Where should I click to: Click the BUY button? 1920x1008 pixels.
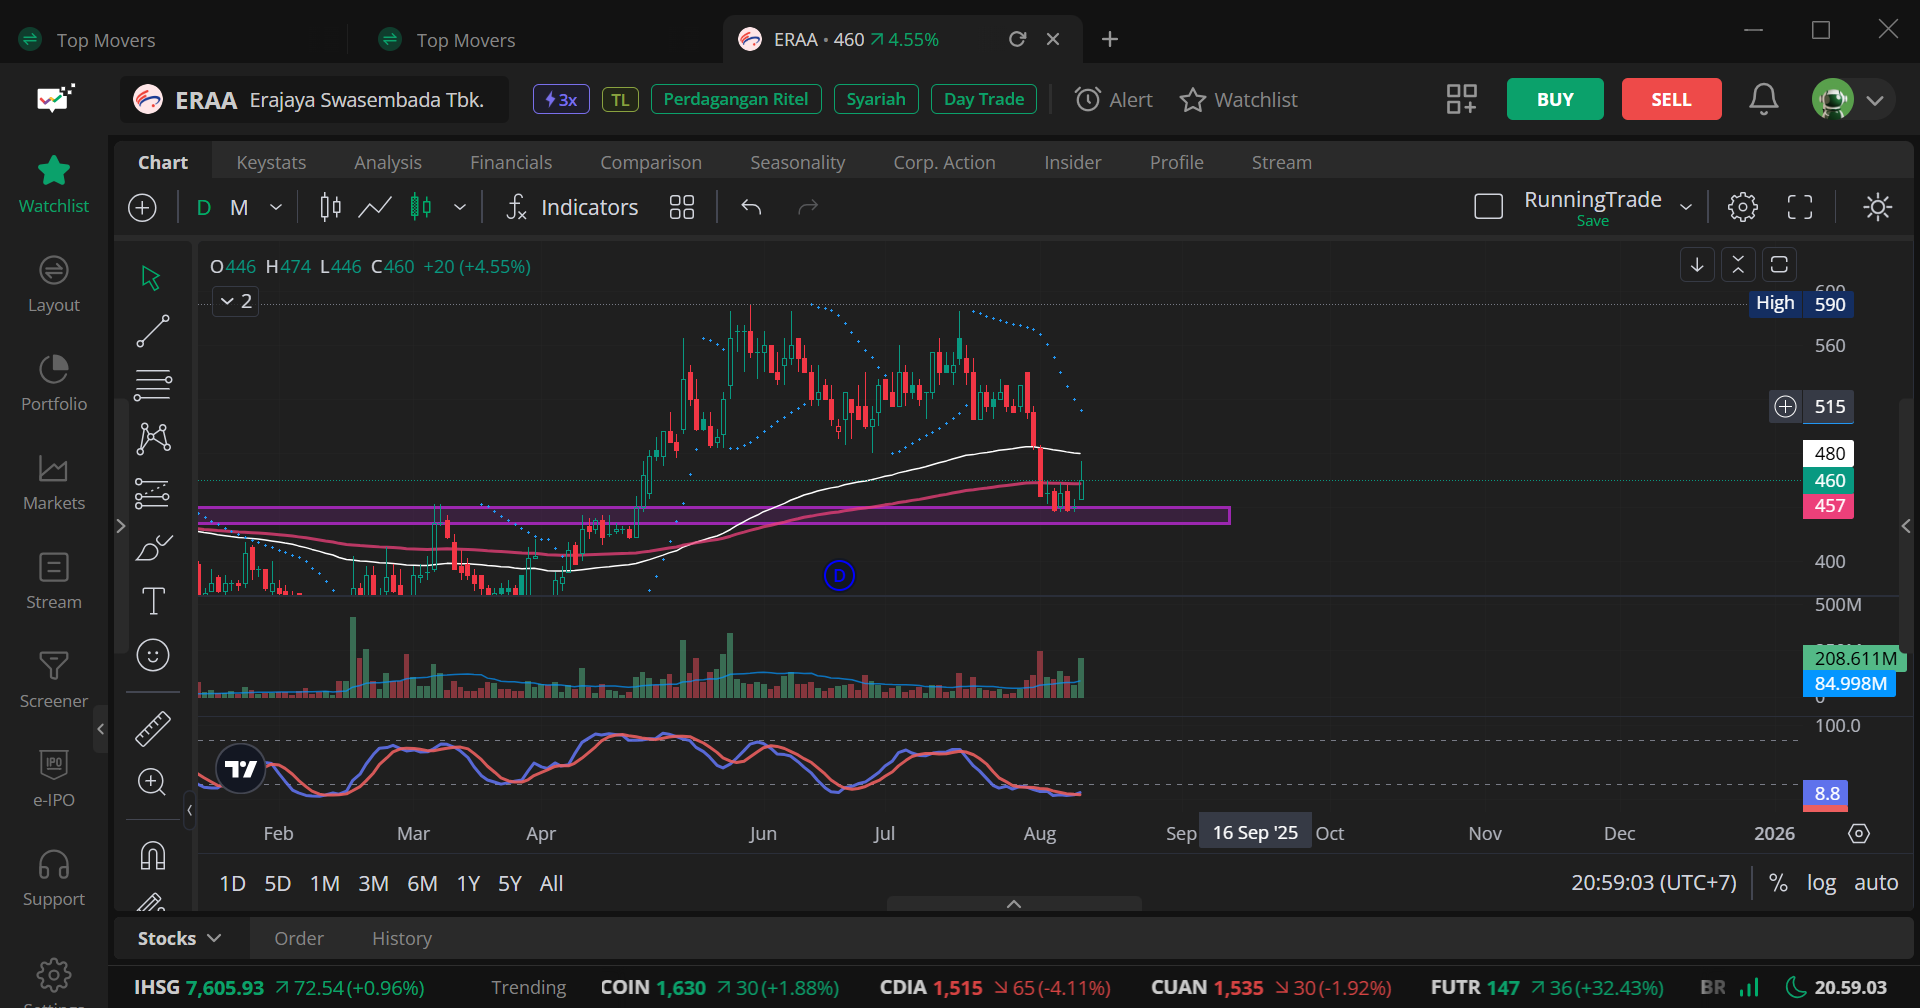(x=1555, y=99)
